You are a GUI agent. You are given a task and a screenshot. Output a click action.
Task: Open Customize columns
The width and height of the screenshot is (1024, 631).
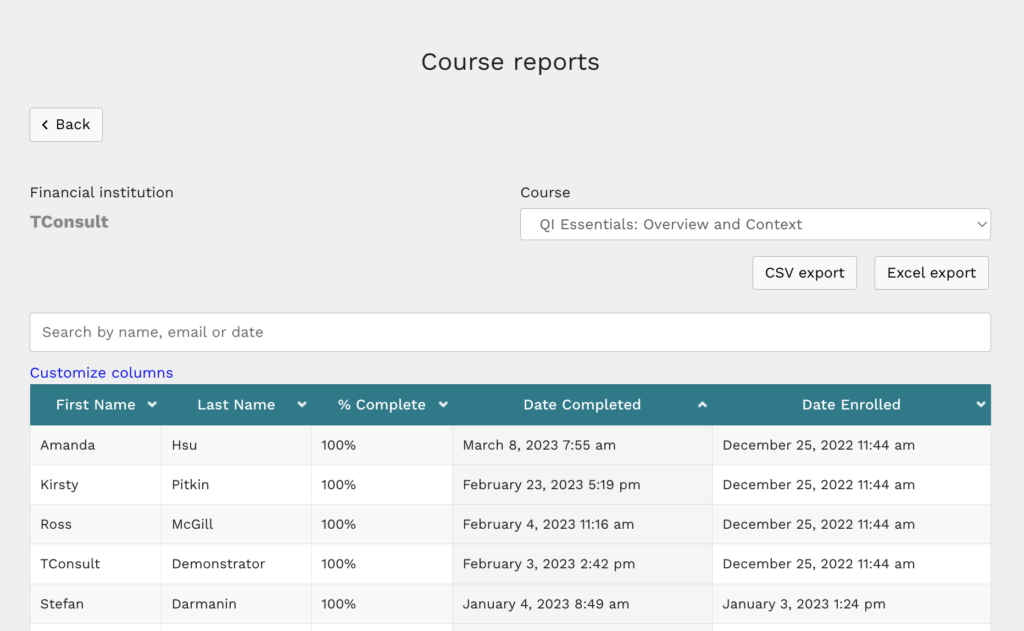[101, 372]
